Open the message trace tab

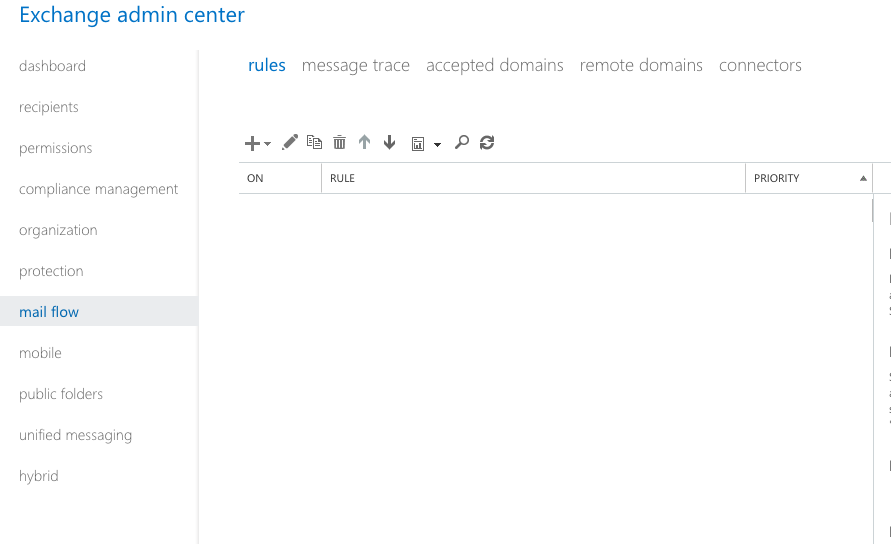[x=356, y=65]
